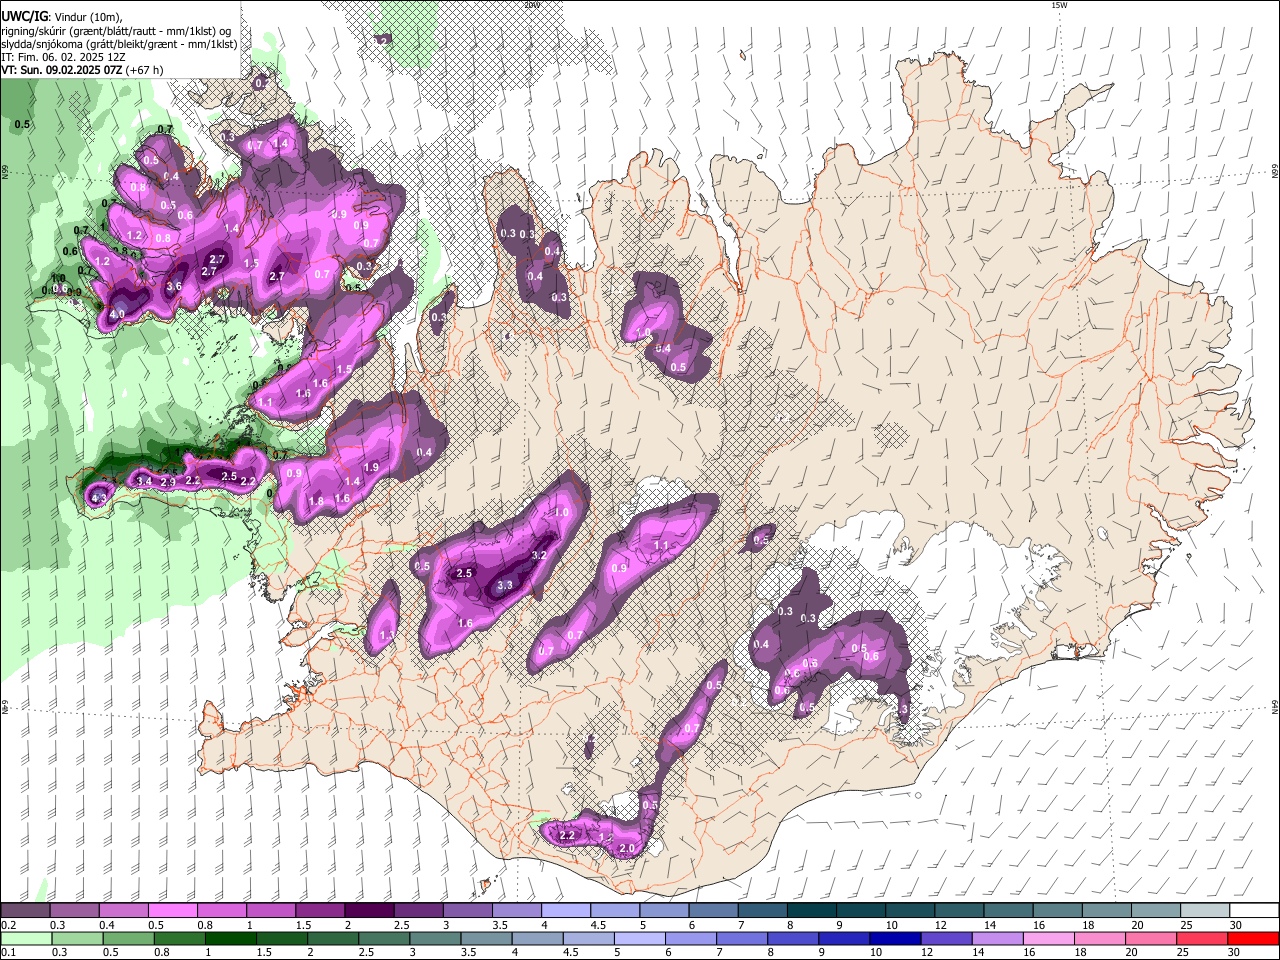Click the "15W" longitude label

pos(1058,5)
